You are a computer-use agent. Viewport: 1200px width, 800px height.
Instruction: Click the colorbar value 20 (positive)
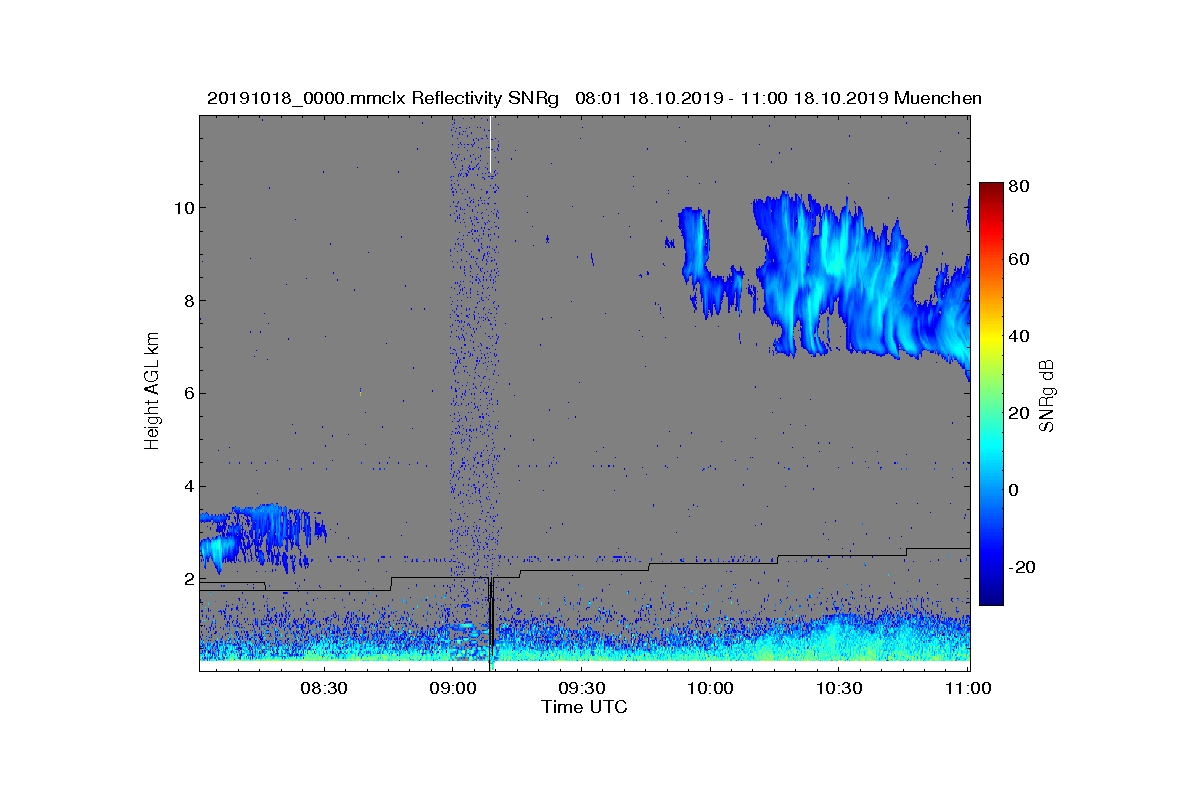click(x=1021, y=413)
